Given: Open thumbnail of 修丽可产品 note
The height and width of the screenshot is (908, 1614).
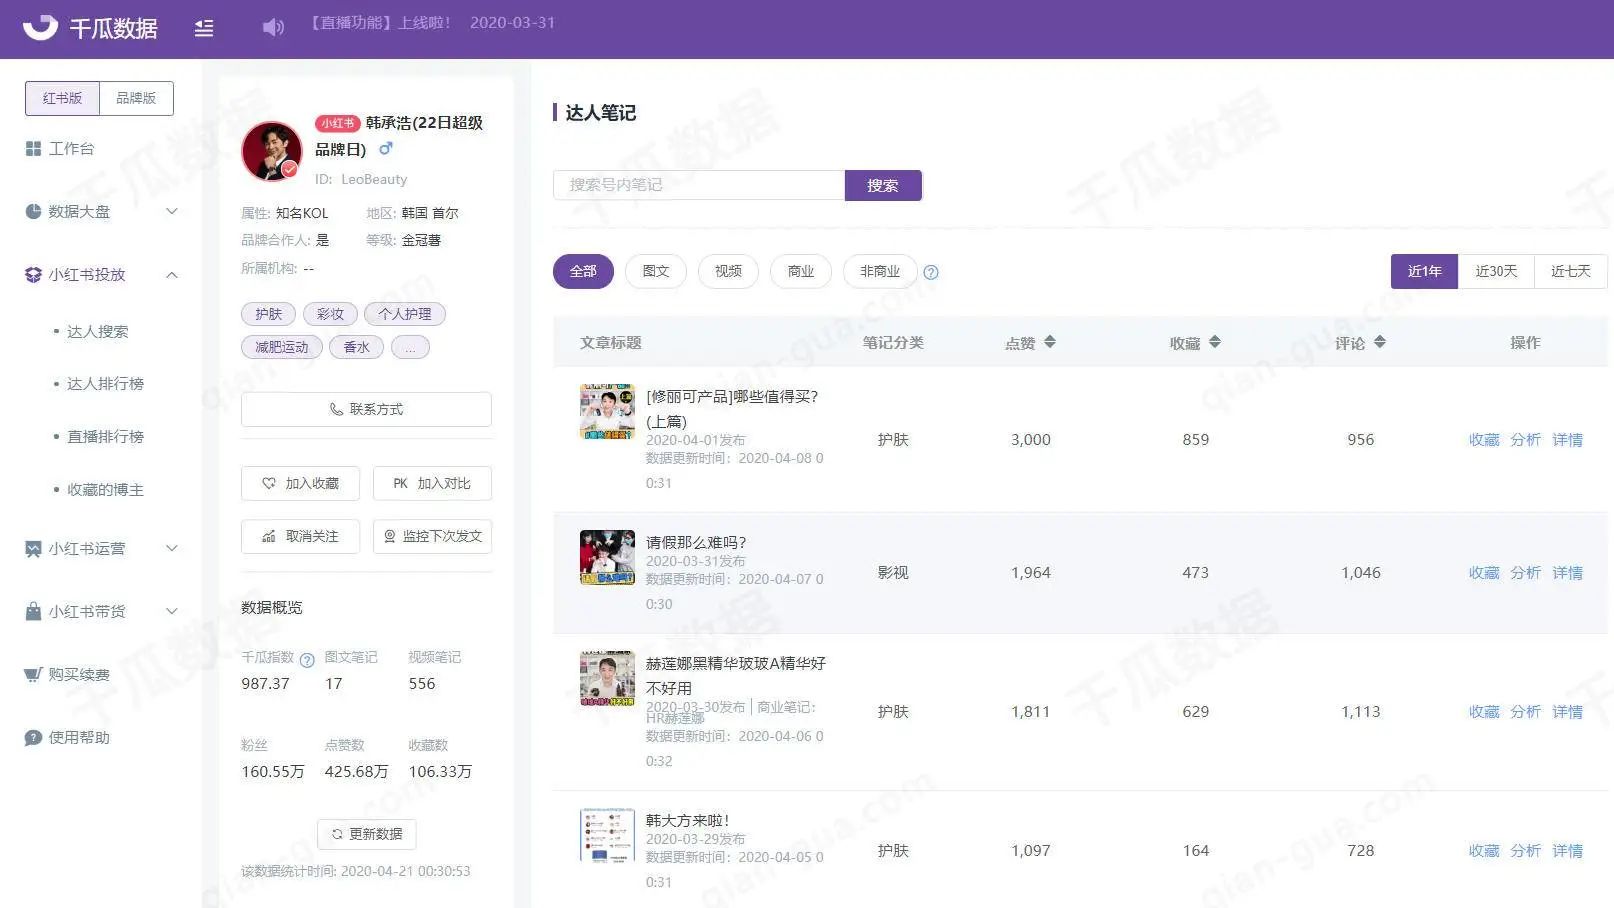Looking at the screenshot, I should [x=607, y=411].
